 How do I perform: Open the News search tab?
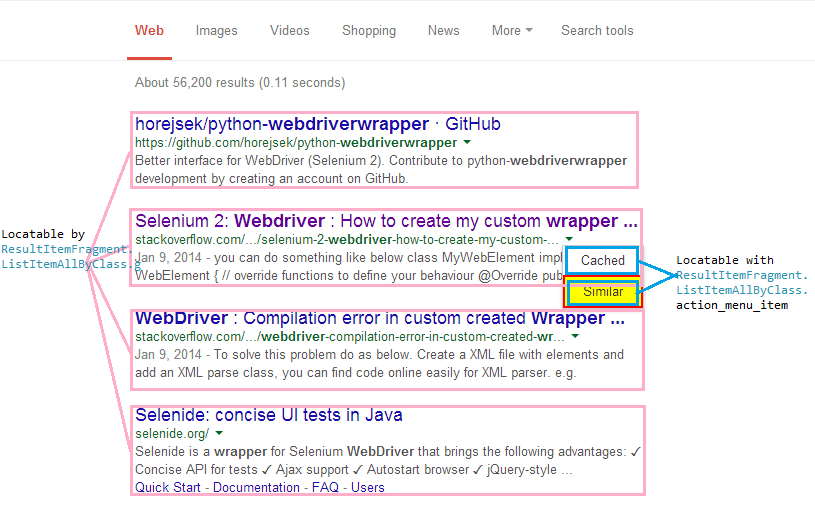[x=443, y=31]
